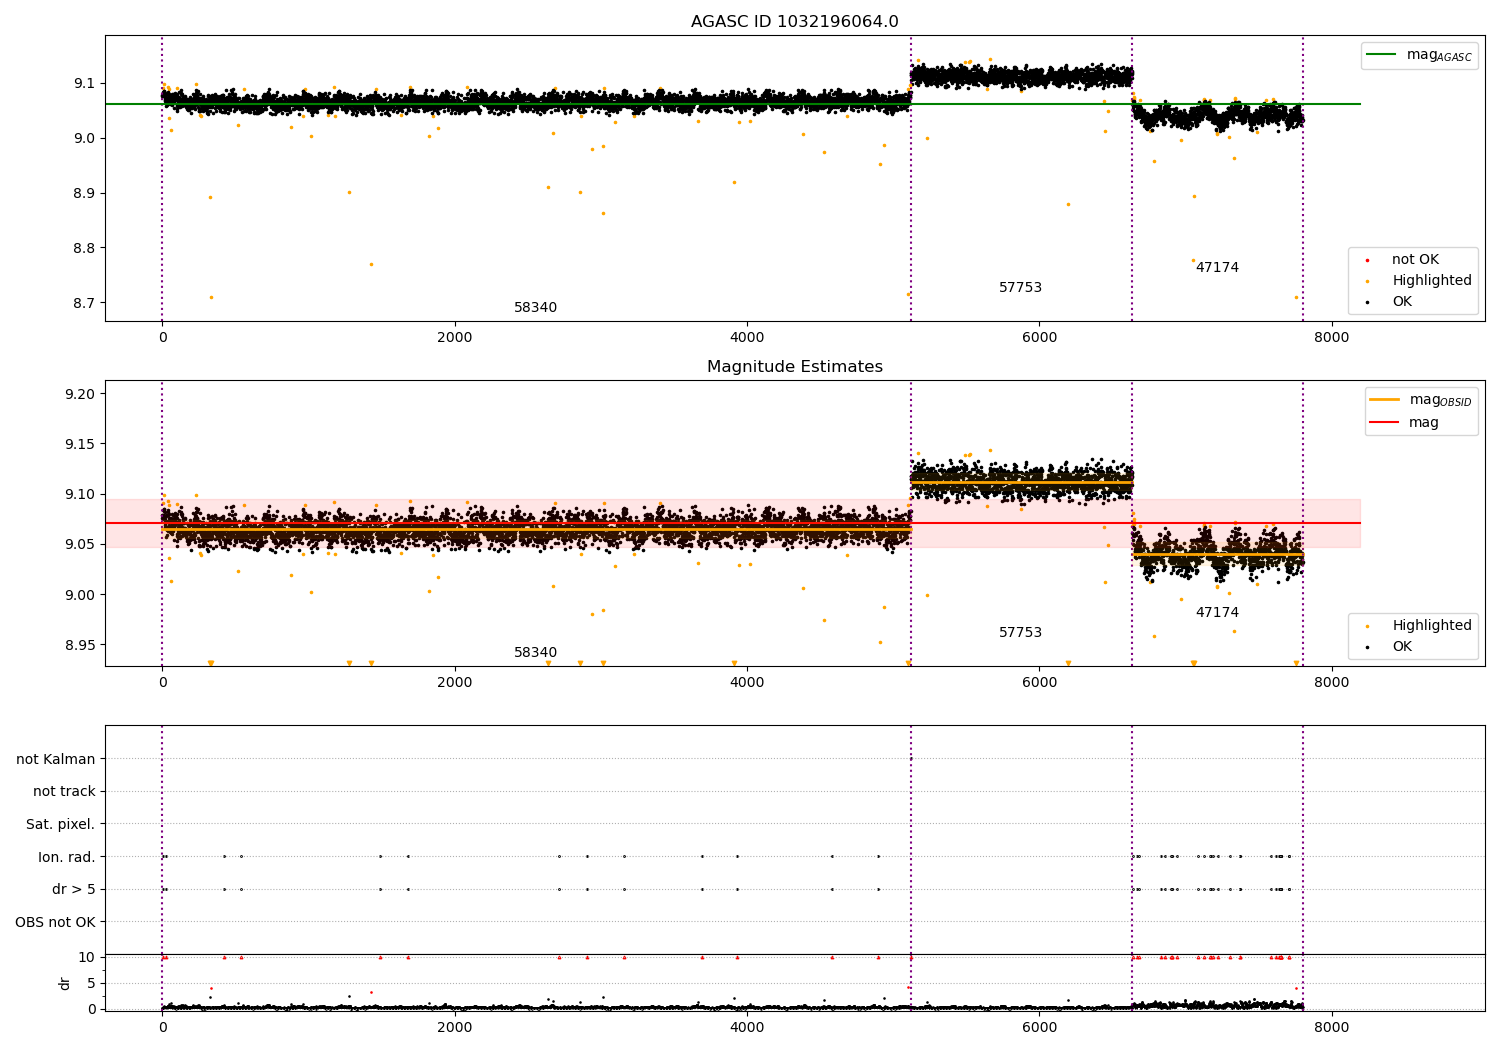Click the 9.0 y-axis tick of the top plot

tap(85, 138)
